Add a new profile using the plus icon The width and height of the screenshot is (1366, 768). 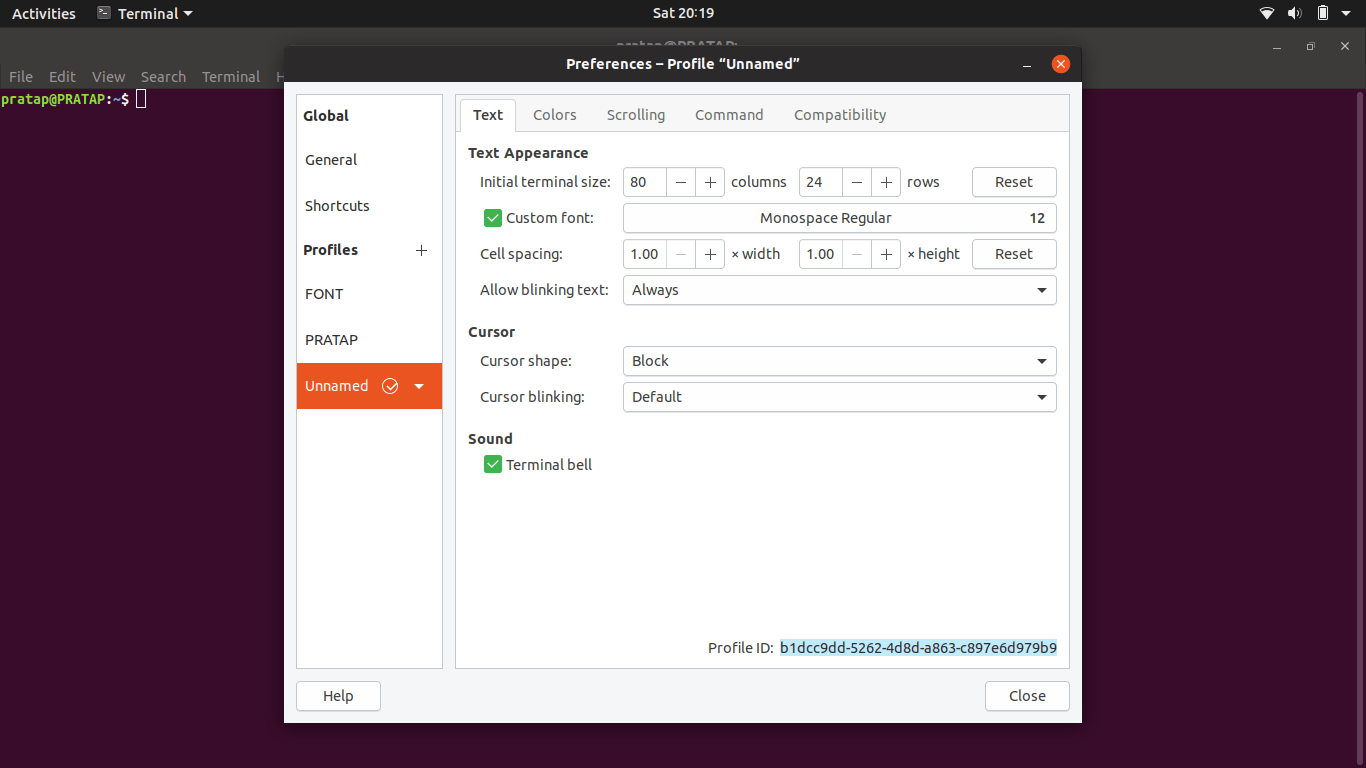421,250
